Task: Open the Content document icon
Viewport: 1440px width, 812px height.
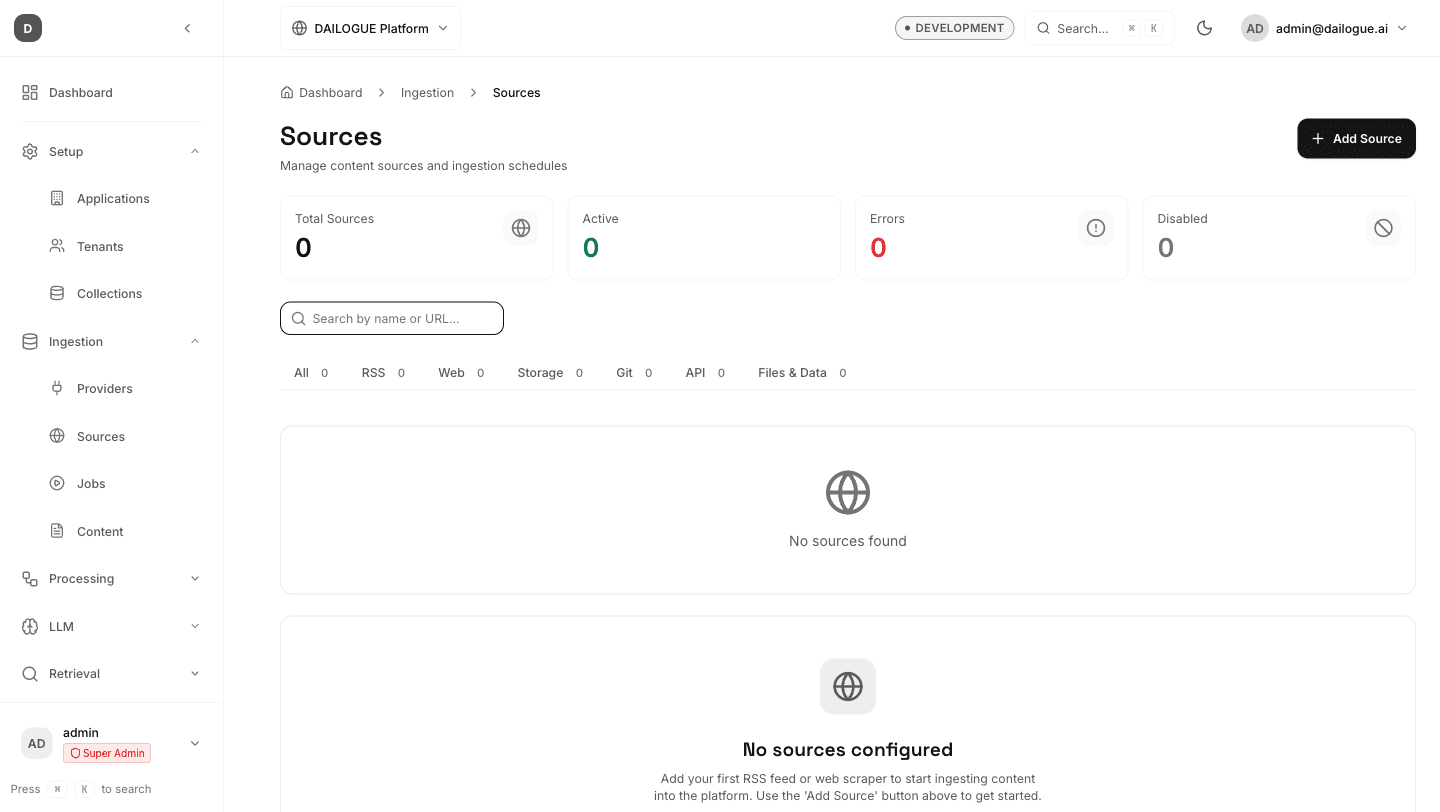Action: tap(57, 531)
